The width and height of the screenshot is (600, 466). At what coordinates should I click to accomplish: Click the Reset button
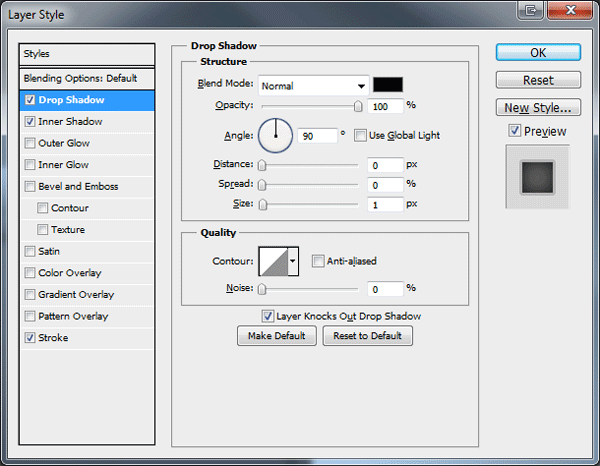pyautogui.click(x=538, y=80)
